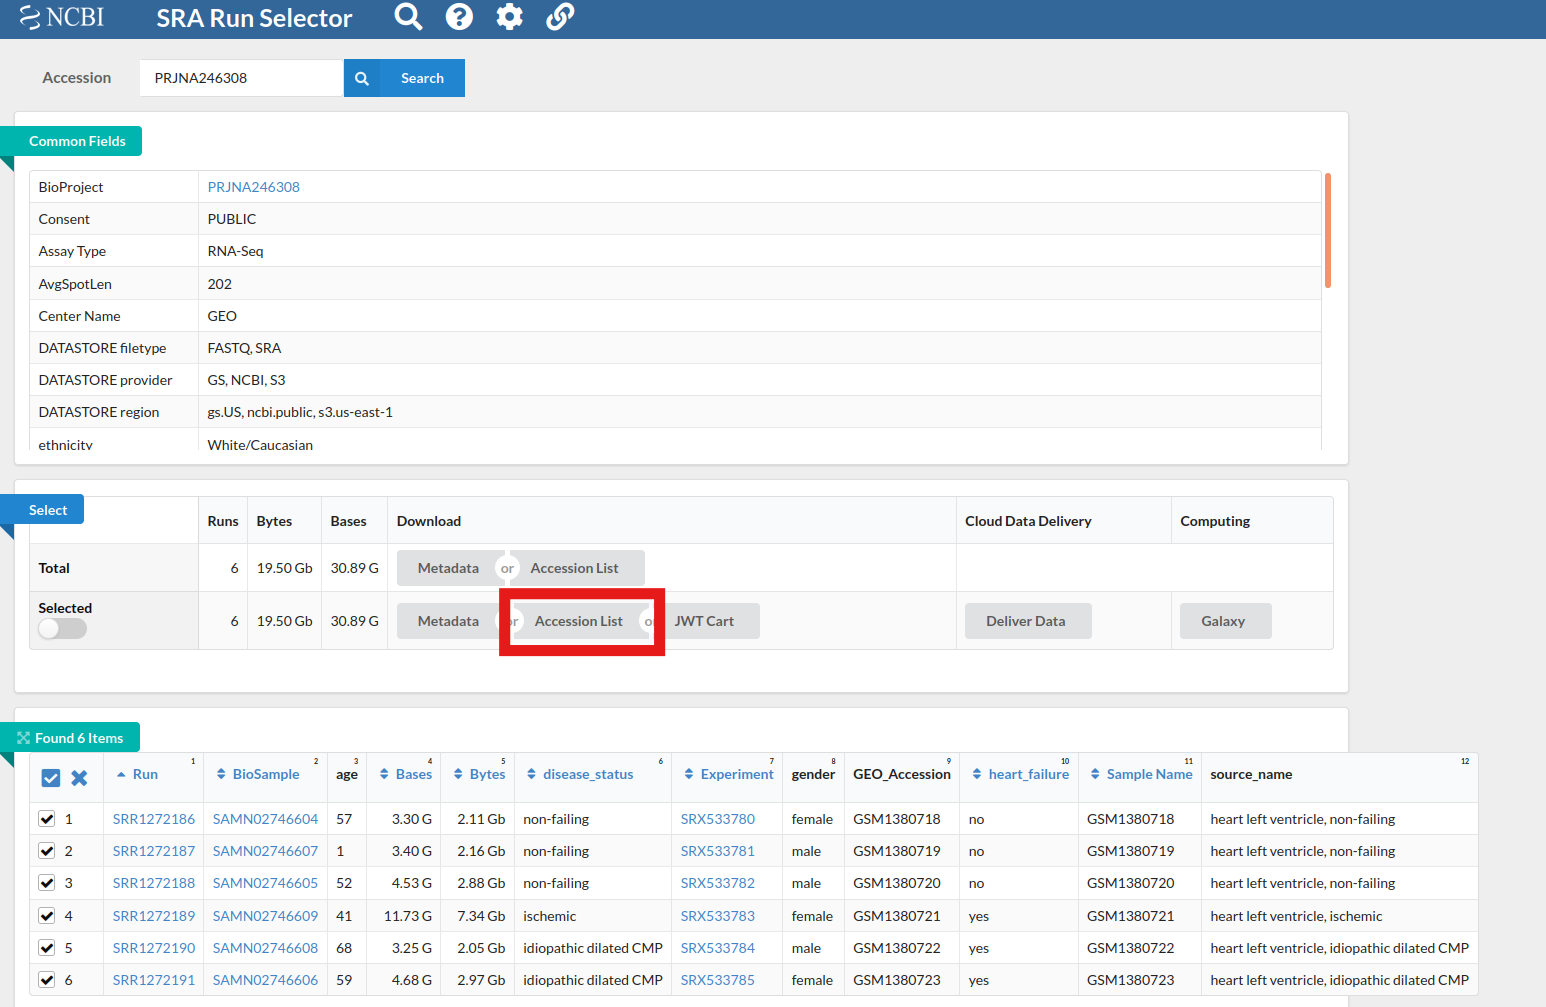Click the expand icon in Found 6 Items
1546x1007 pixels.
click(23, 738)
